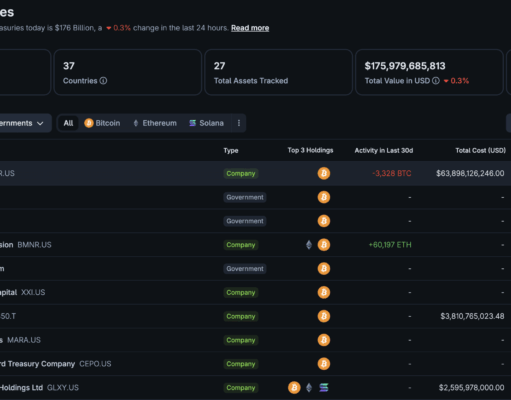Click the CEPO.US ticker
This screenshot has width=511, height=400.
click(95, 364)
